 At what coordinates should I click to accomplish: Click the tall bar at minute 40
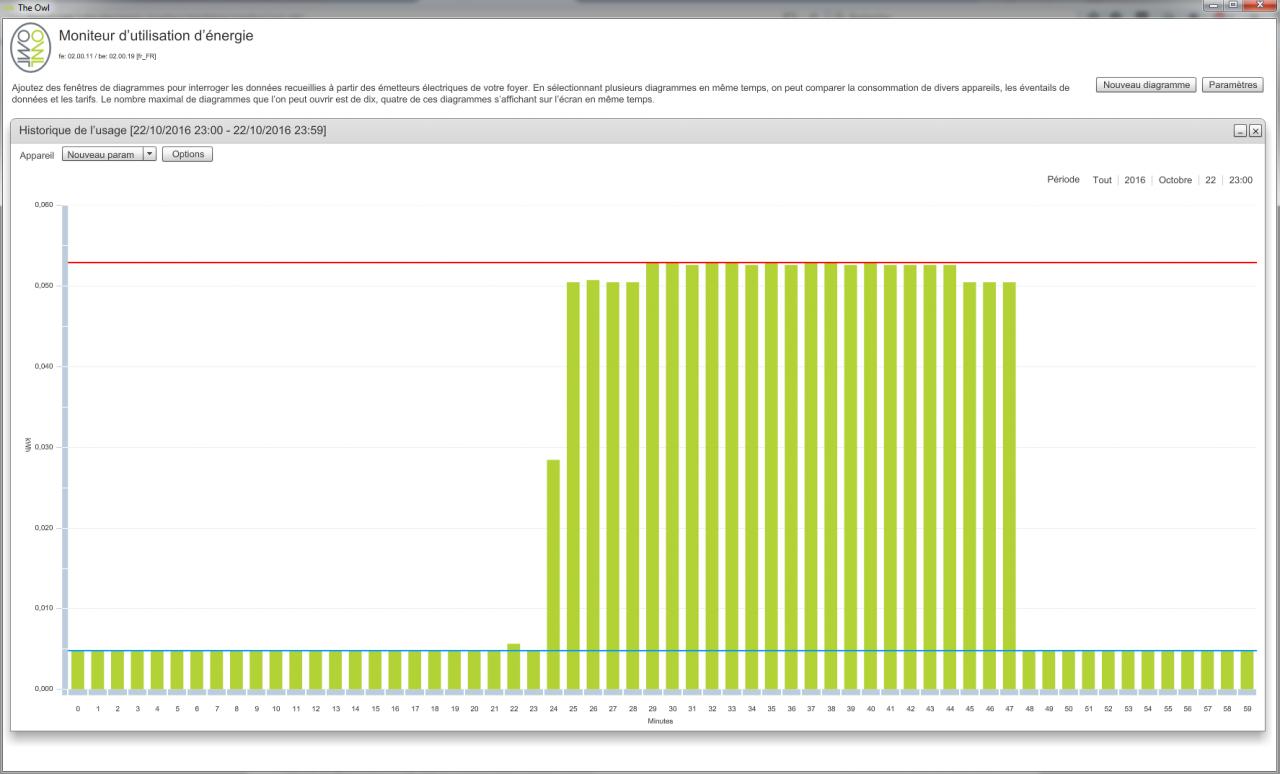coord(870,476)
